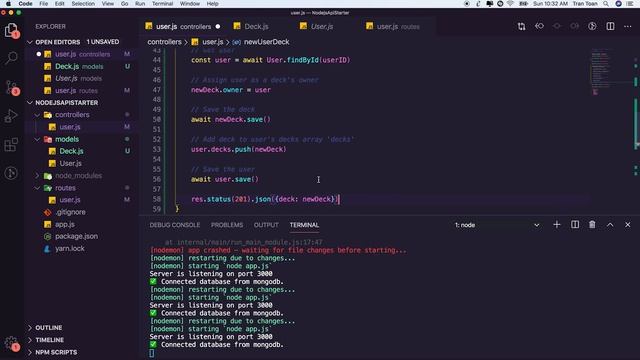Viewport: 640px width, 360px height.
Task: Open the Go menu
Action: pyautogui.click(x=124, y=4)
